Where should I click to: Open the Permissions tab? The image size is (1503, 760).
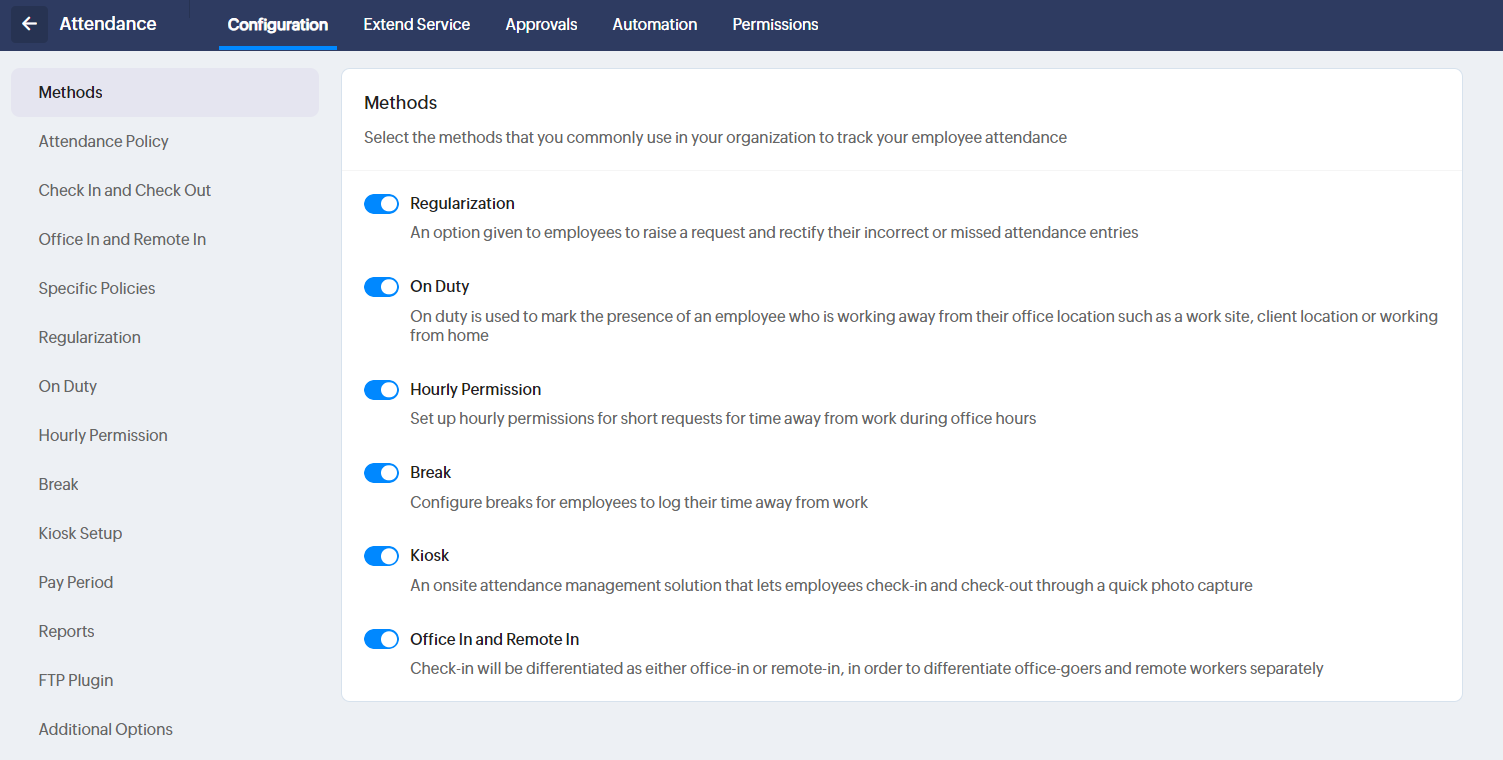(775, 24)
